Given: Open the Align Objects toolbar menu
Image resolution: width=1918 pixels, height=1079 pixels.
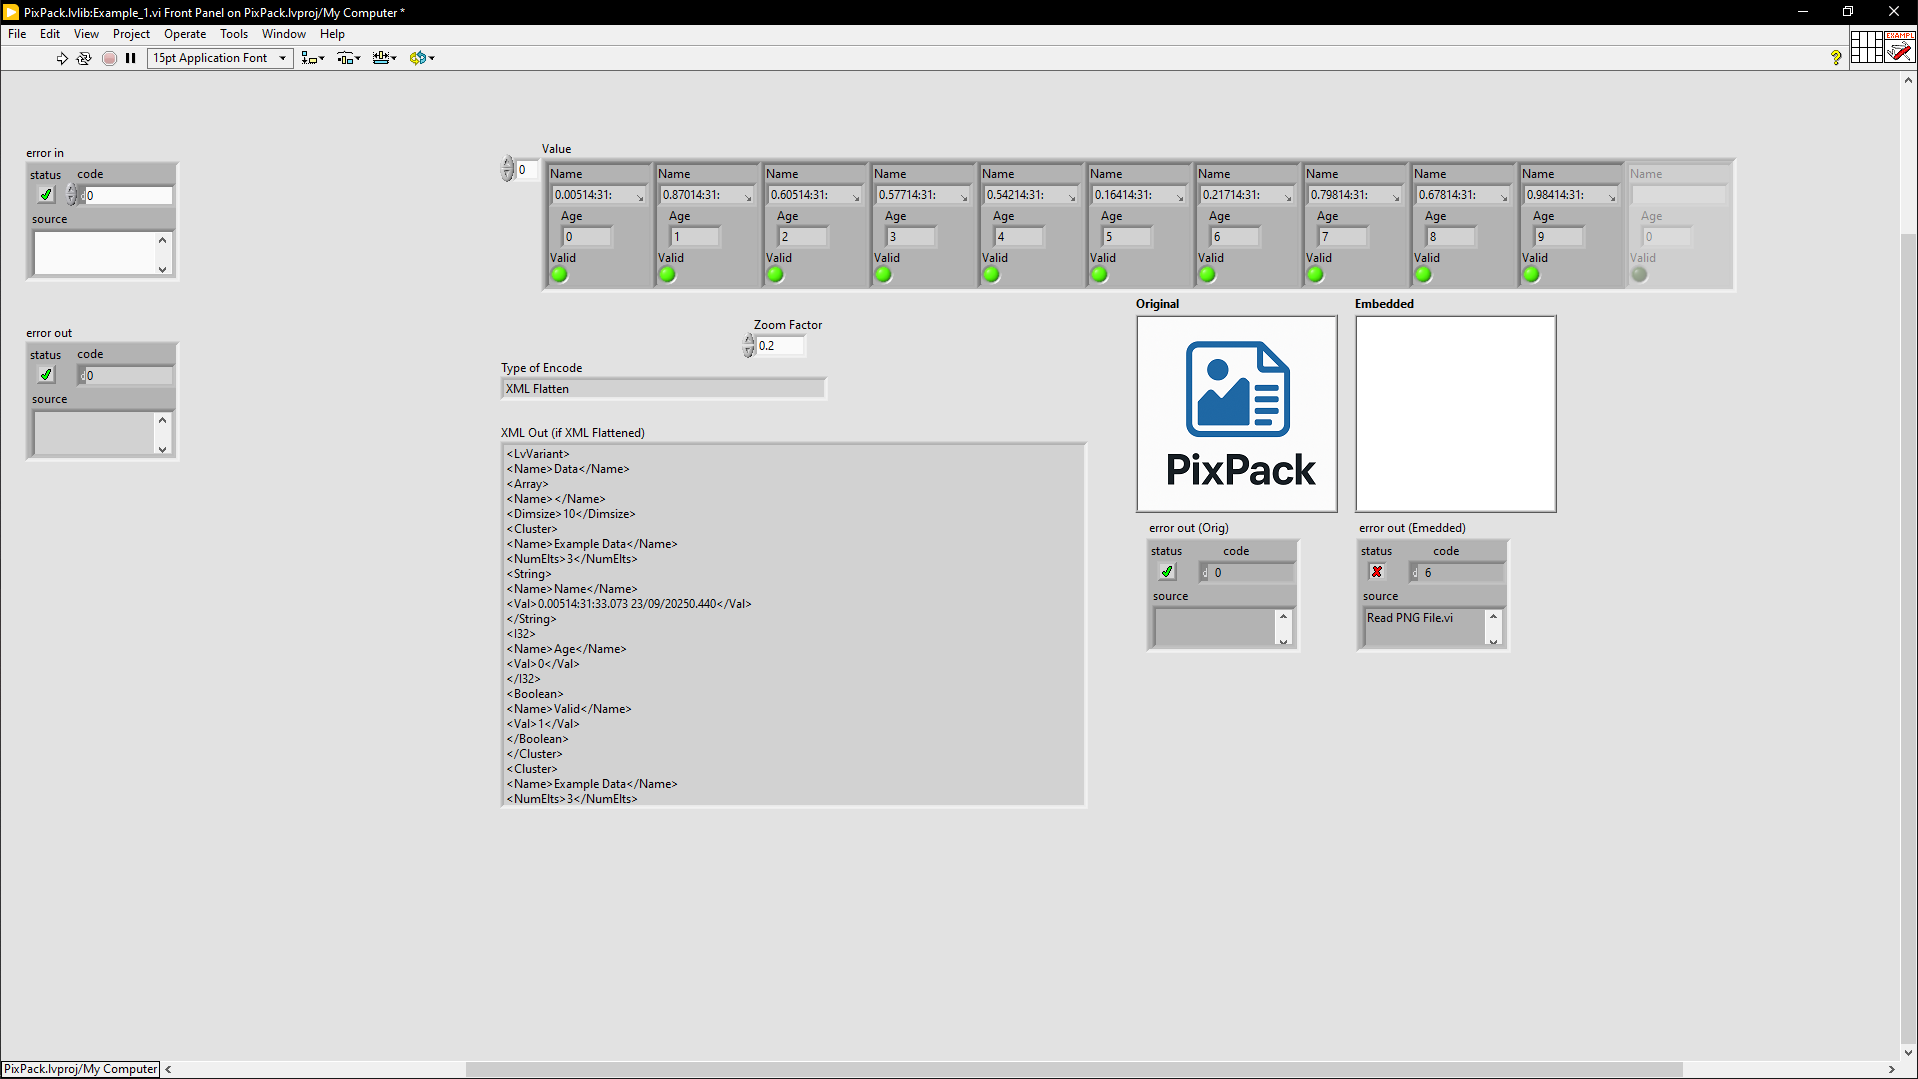Looking at the screenshot, I should click(x=313, y=58).
